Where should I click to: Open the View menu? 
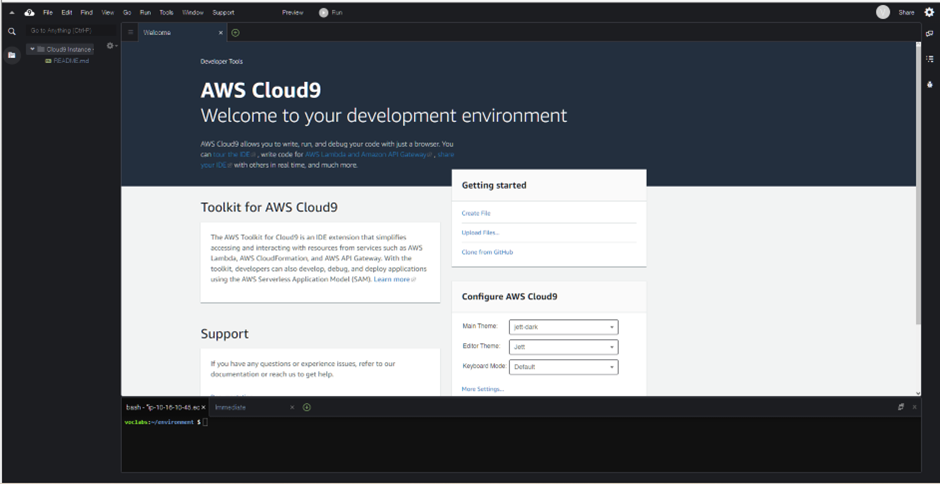(108, 13)
